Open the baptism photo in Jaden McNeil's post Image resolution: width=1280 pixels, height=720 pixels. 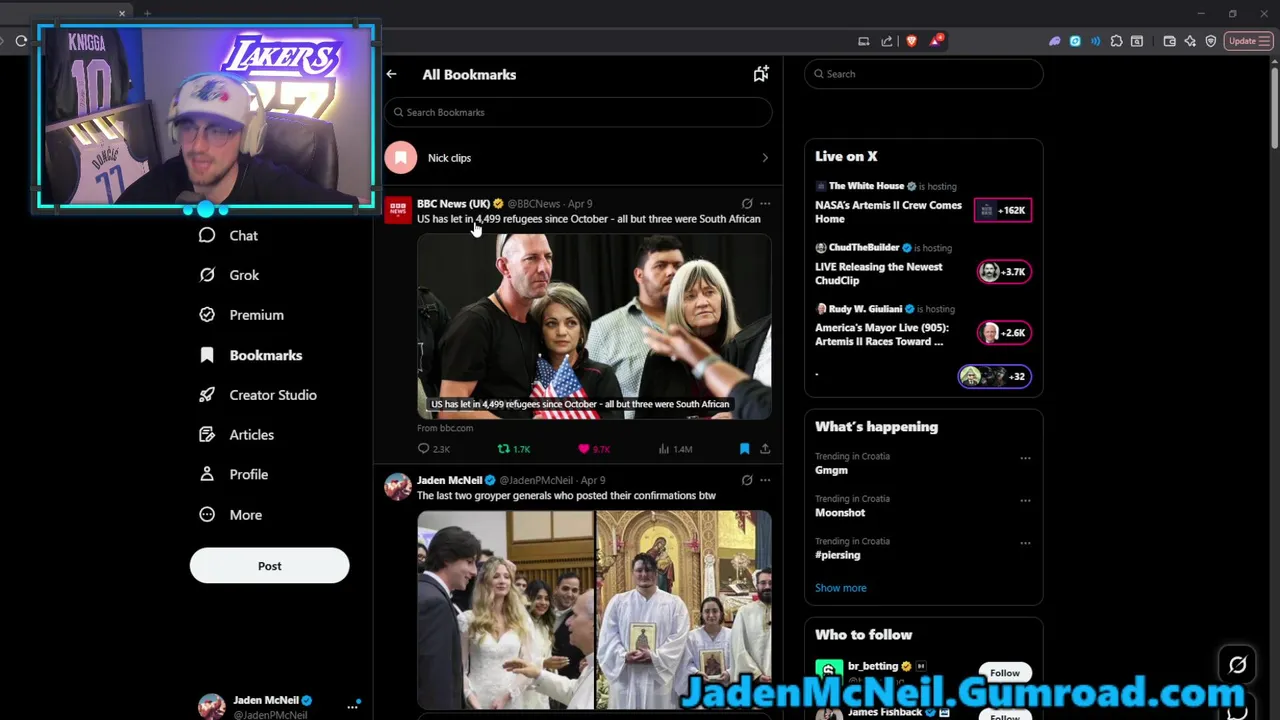(x=684, y=610)
